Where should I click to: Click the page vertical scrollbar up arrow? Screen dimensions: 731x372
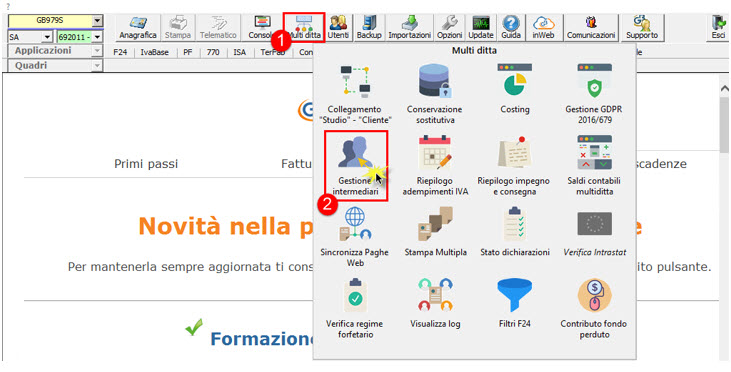point(725,88)
